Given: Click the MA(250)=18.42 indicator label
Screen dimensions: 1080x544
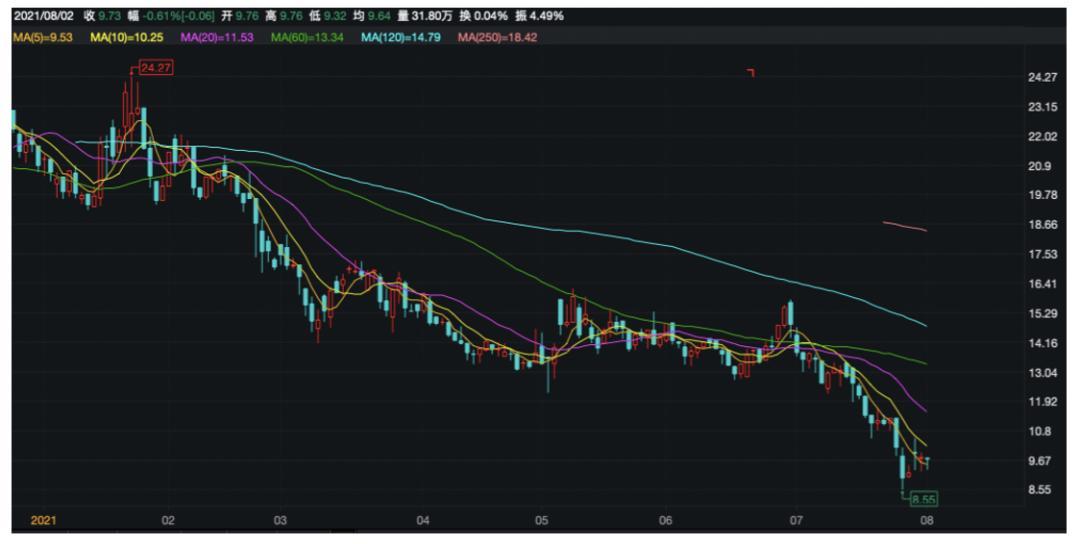Looking at the screenshot, I should pos(492,37).
